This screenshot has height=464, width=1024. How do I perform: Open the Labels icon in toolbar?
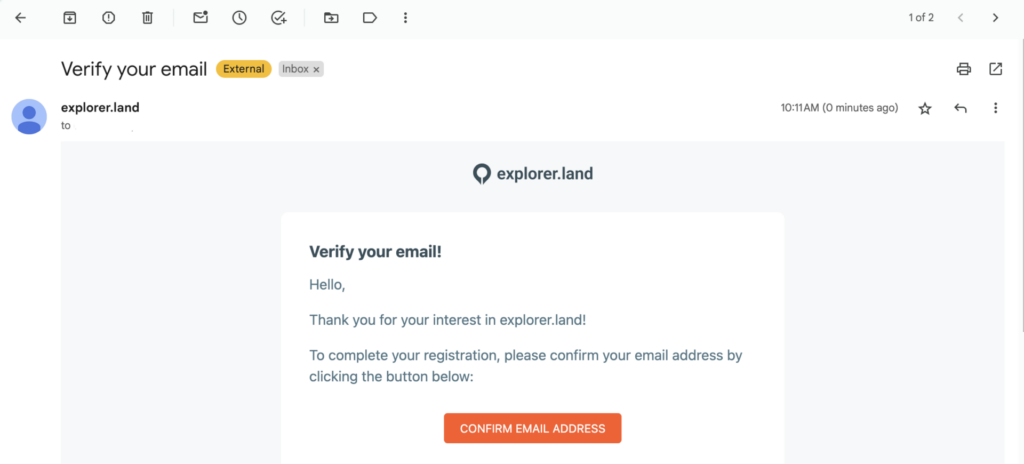pos(369,18)
